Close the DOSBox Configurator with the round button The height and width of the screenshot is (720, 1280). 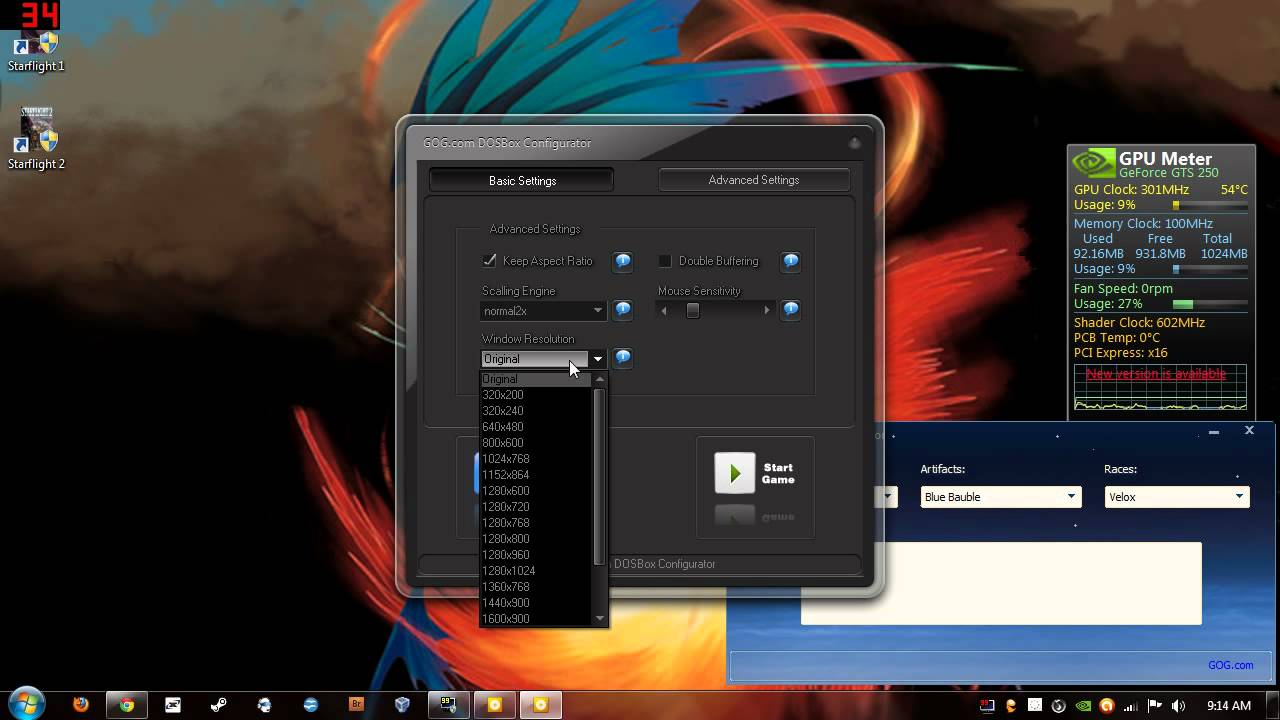855,143
